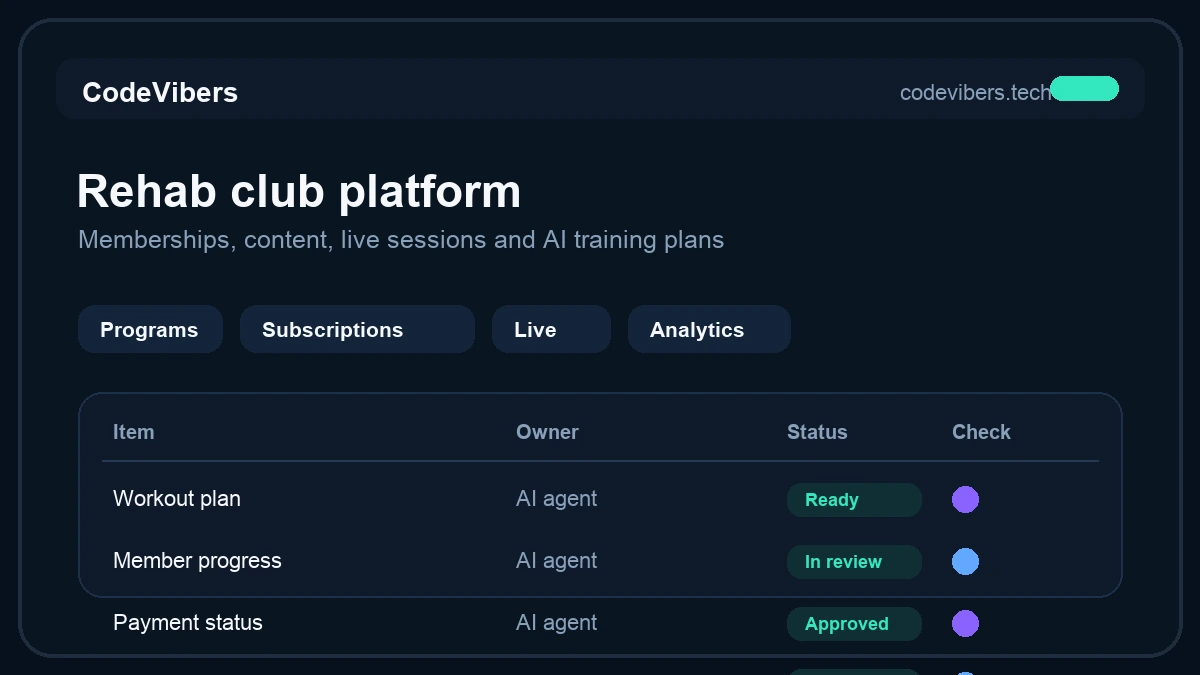The image size is (1200, 675).
Task: Click the green pill button in header
Action: click(1084, 89)
